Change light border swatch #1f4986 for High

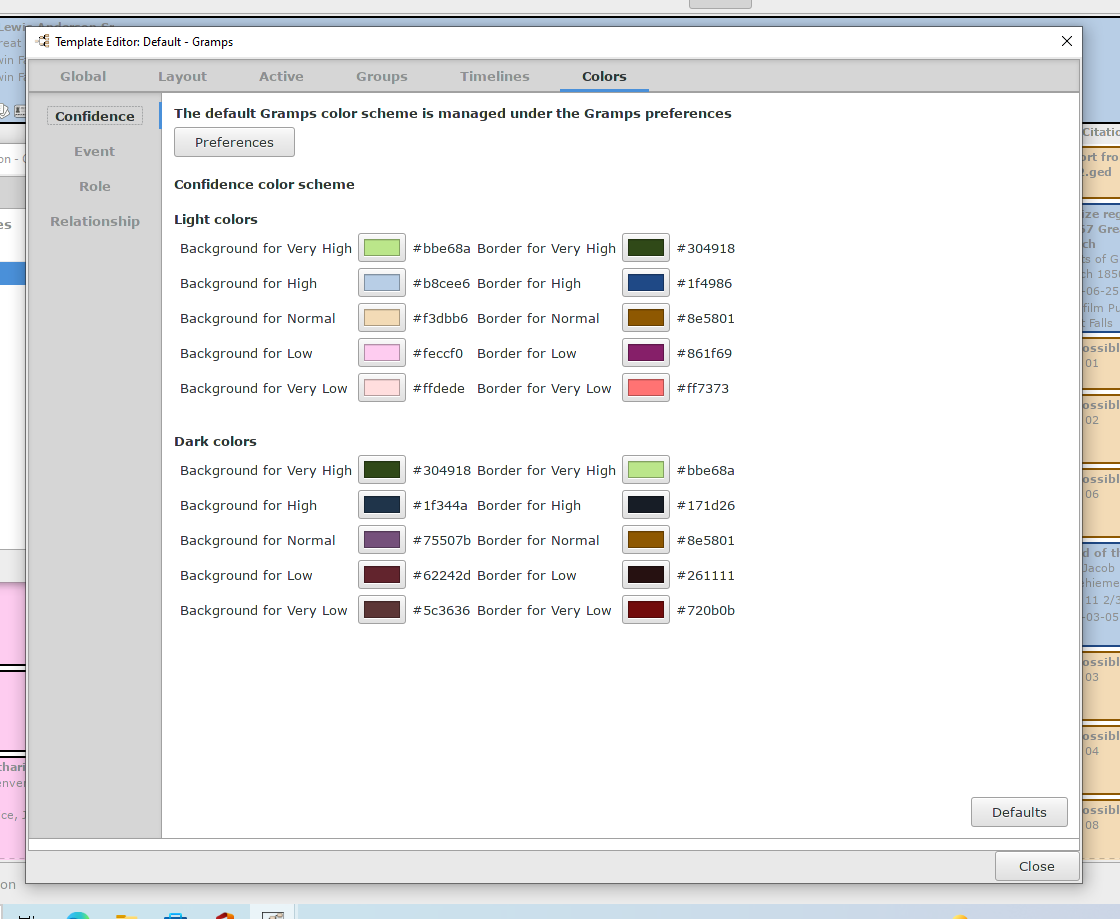(x=646, y=283)
